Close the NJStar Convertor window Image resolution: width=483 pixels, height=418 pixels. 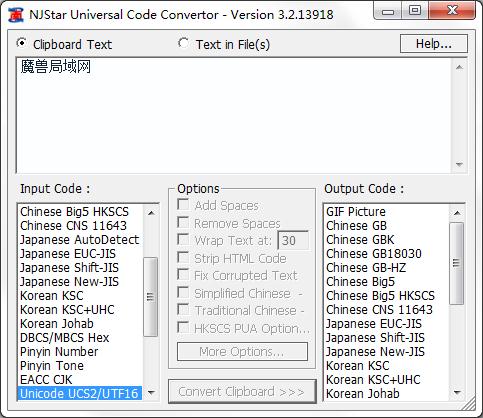(452, 11)
